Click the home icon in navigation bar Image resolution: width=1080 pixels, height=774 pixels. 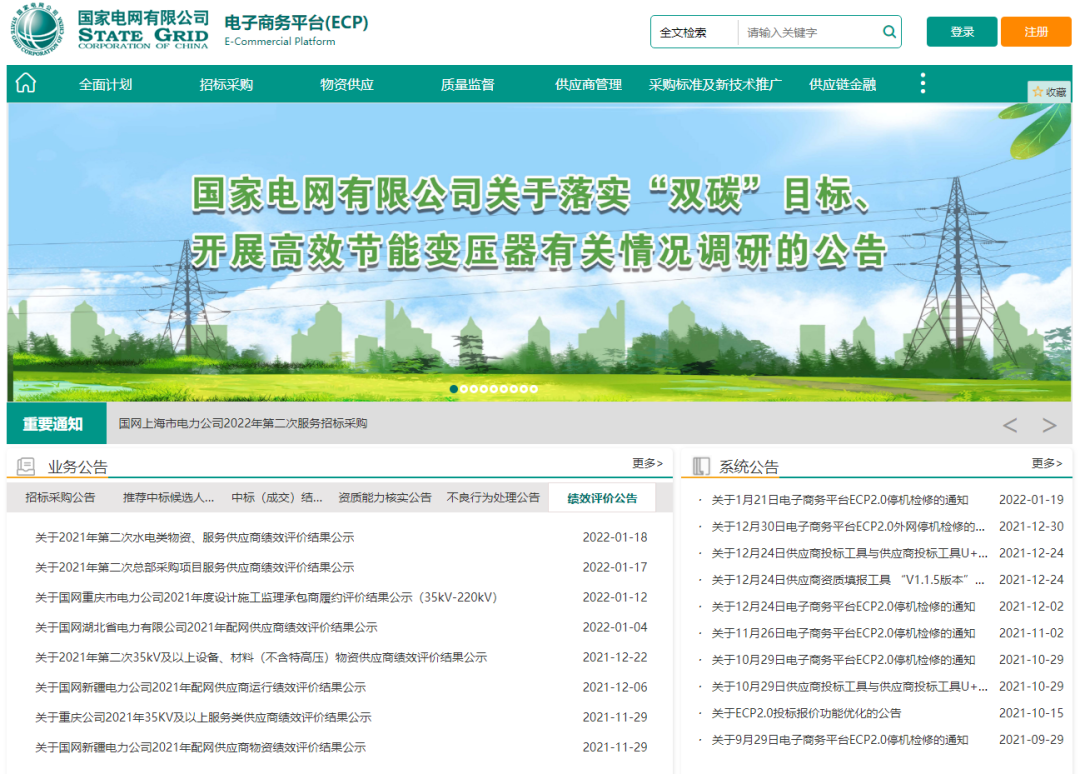[x=26, y=84]
